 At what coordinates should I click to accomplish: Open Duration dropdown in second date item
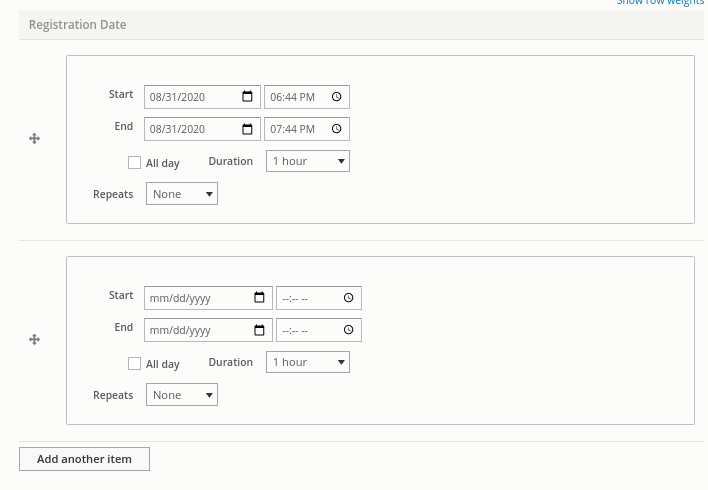pos(308,362)
